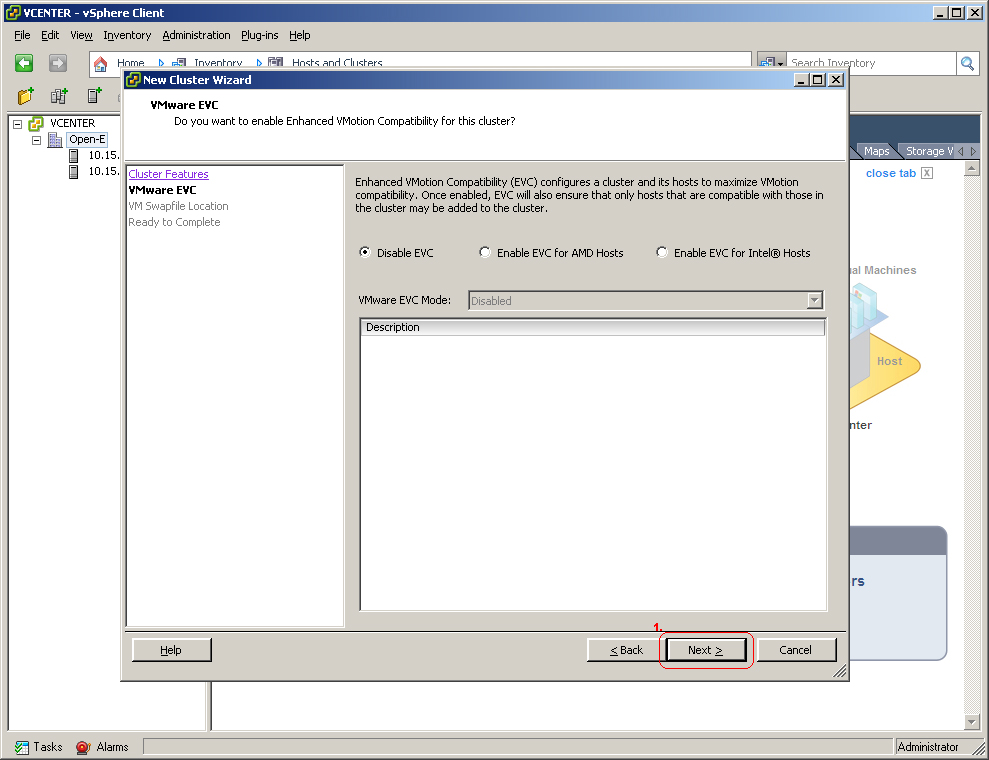Collapse the VCENTER tree node
989x760 pixels.
click(x=18, y=124)
